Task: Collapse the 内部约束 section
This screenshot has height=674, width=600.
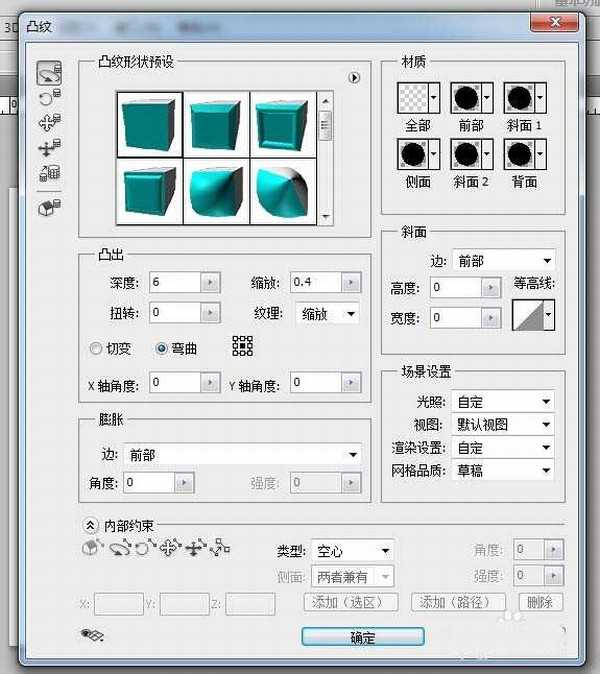Action: point(90,525)
